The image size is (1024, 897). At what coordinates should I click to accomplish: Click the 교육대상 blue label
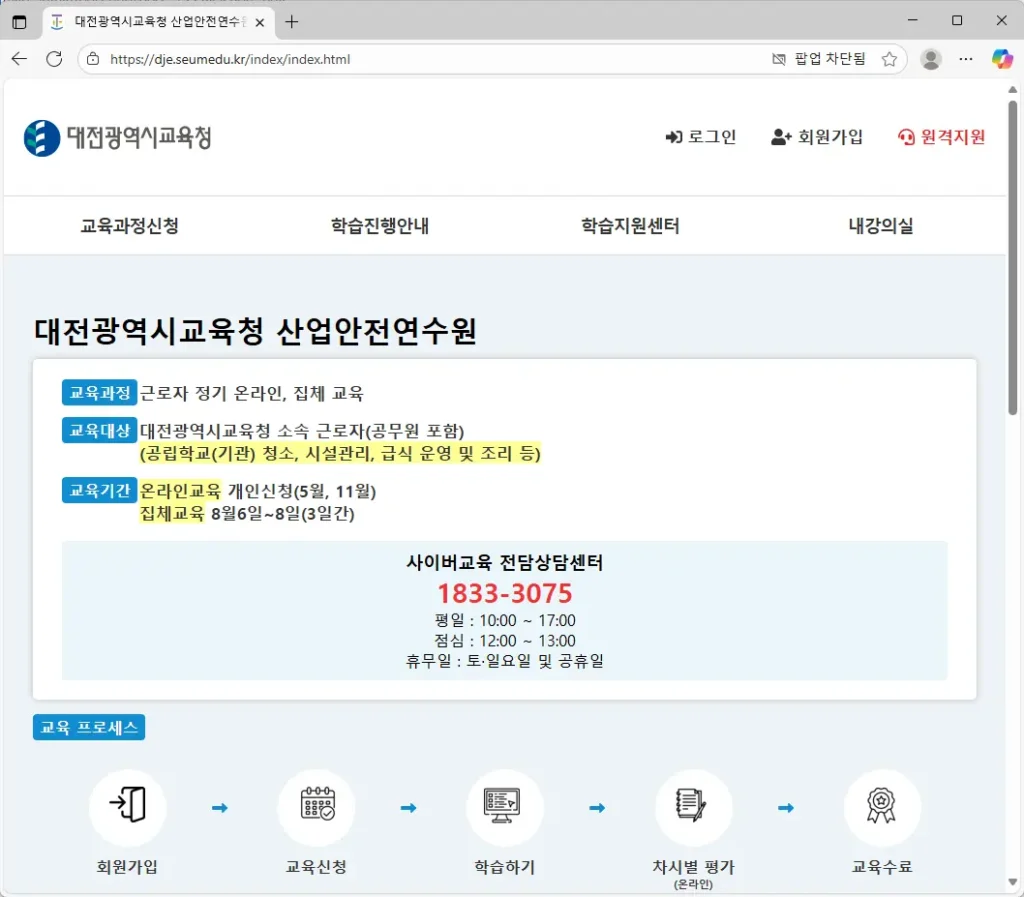pyautogui.click(x=99, y=430)
